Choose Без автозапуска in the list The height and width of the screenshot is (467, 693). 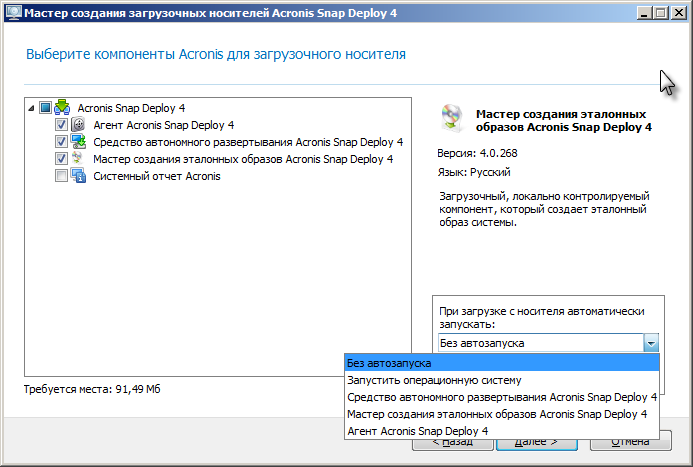(502, 363)
